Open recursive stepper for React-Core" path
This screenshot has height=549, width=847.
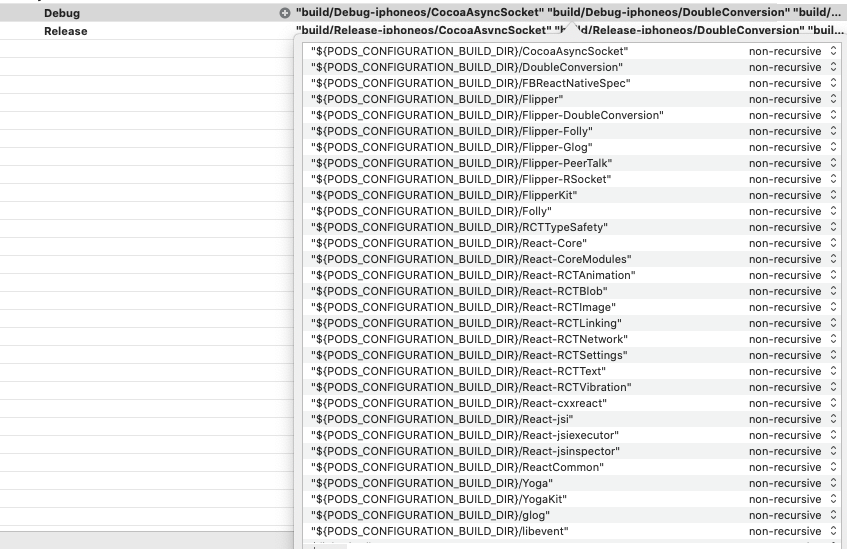(833, 243)
